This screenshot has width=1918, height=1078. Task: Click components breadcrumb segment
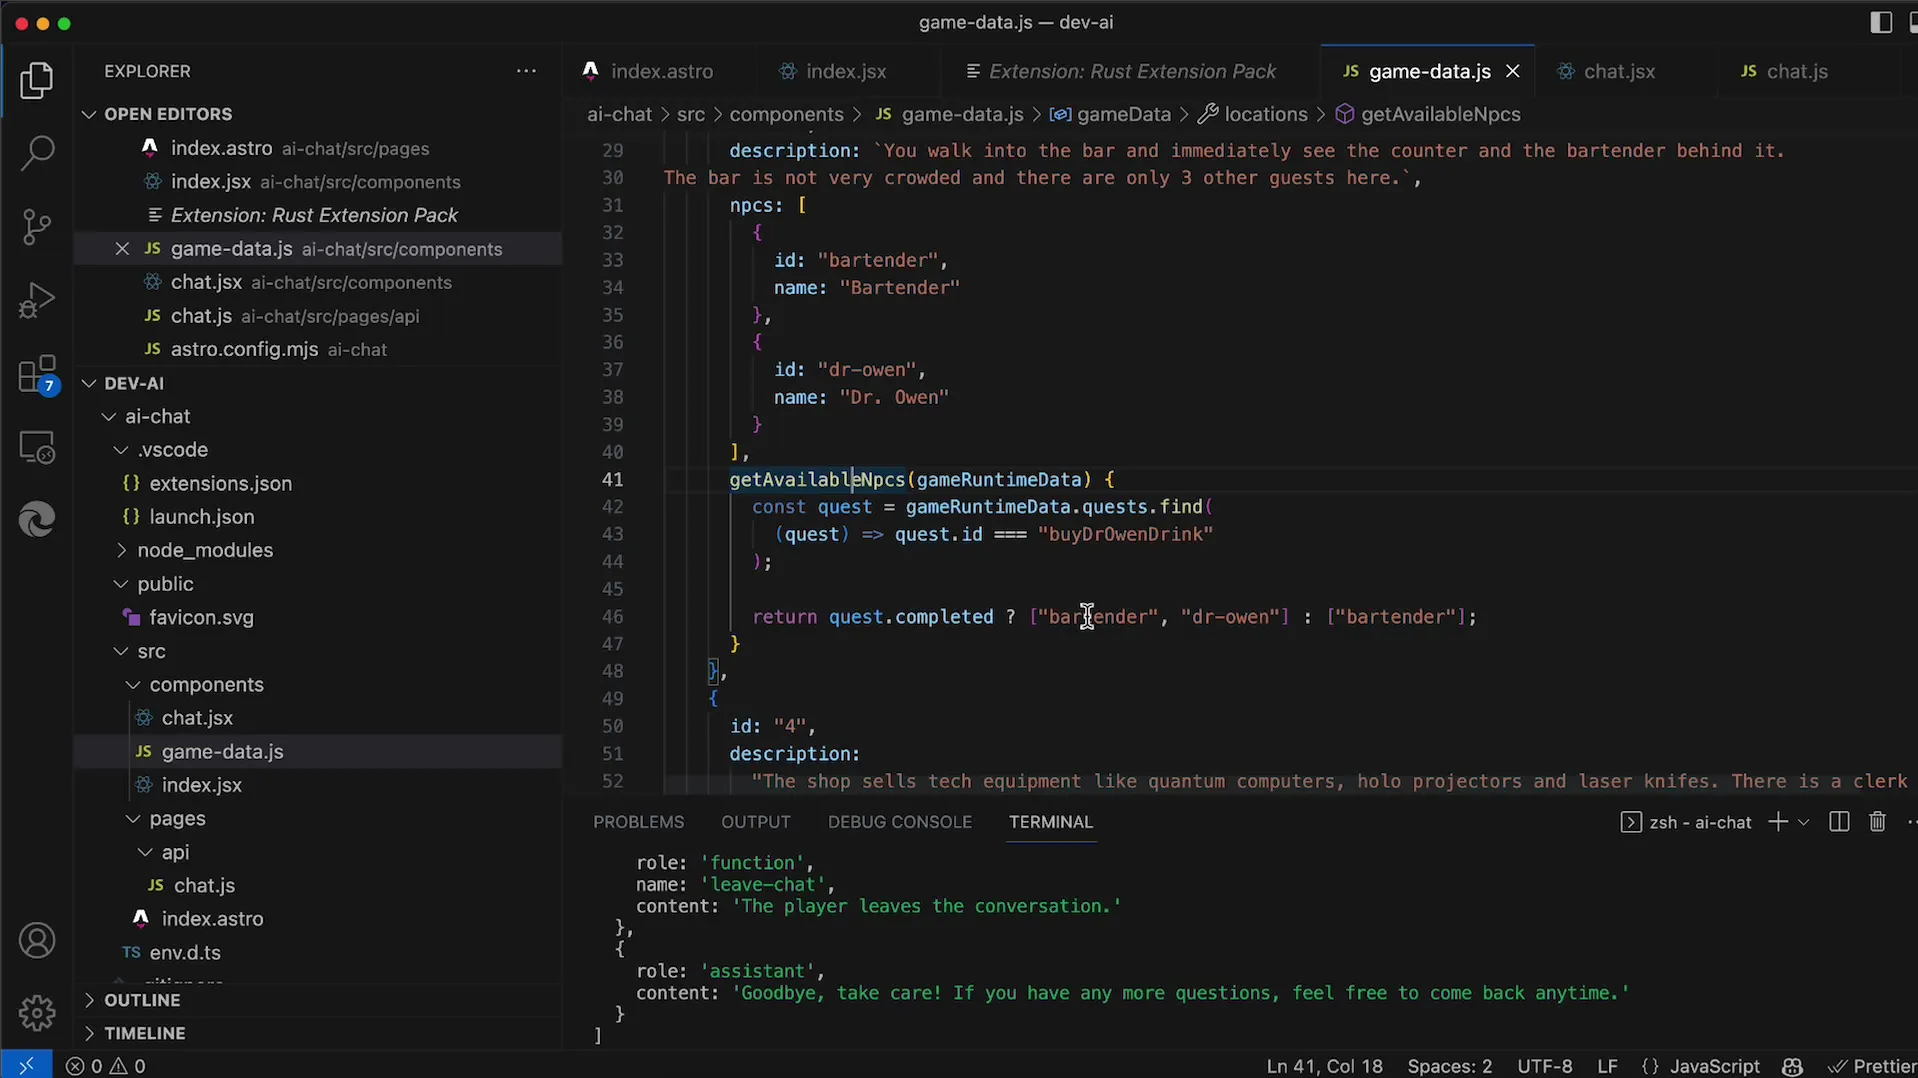(786, 114)
